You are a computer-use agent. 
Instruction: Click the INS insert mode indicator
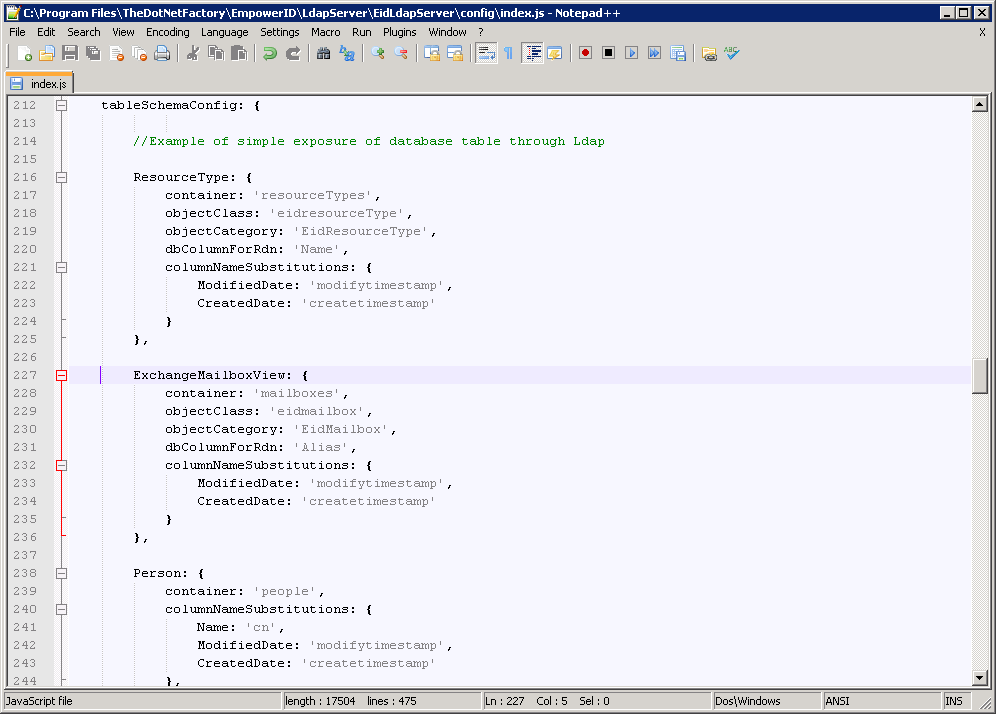958,701
